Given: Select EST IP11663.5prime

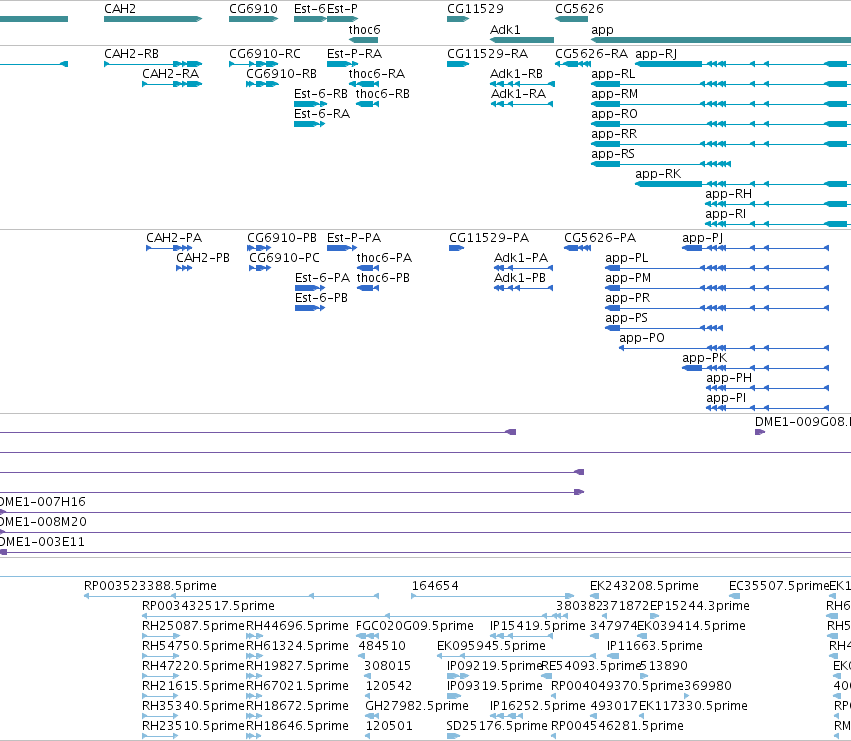Looking at the screenshot, I should click(x=613, y=656).
